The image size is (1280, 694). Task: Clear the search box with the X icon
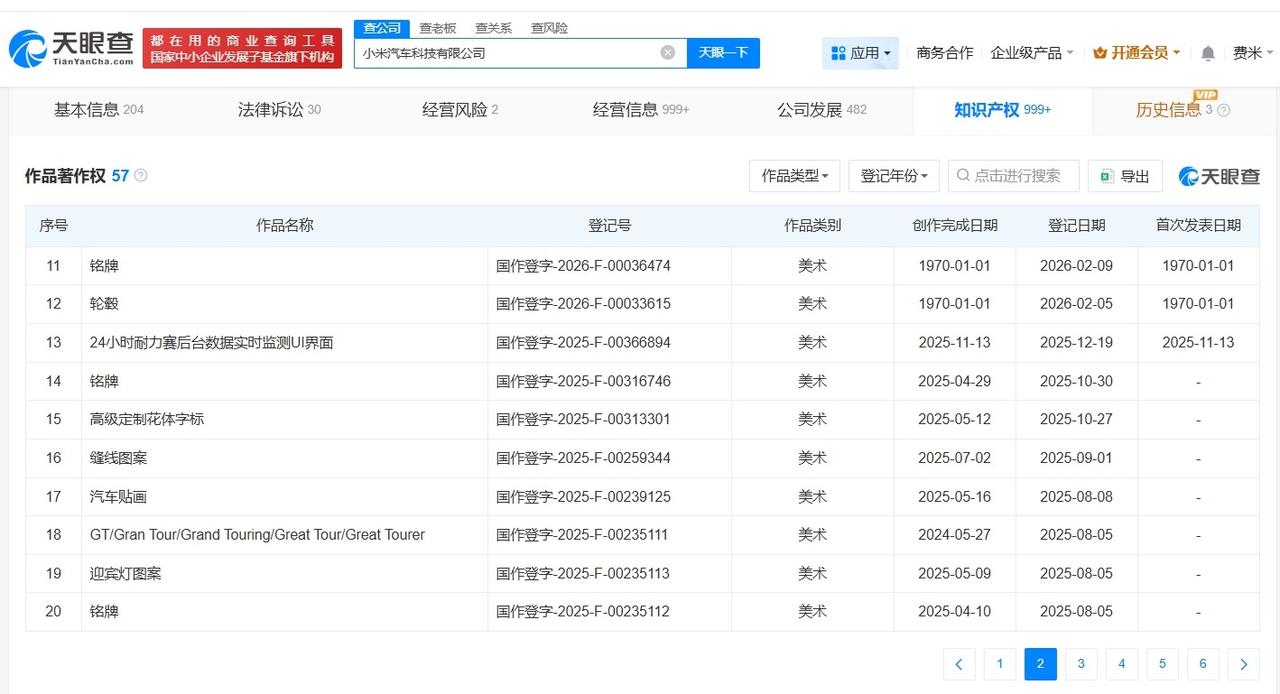(x=667, y=53)
